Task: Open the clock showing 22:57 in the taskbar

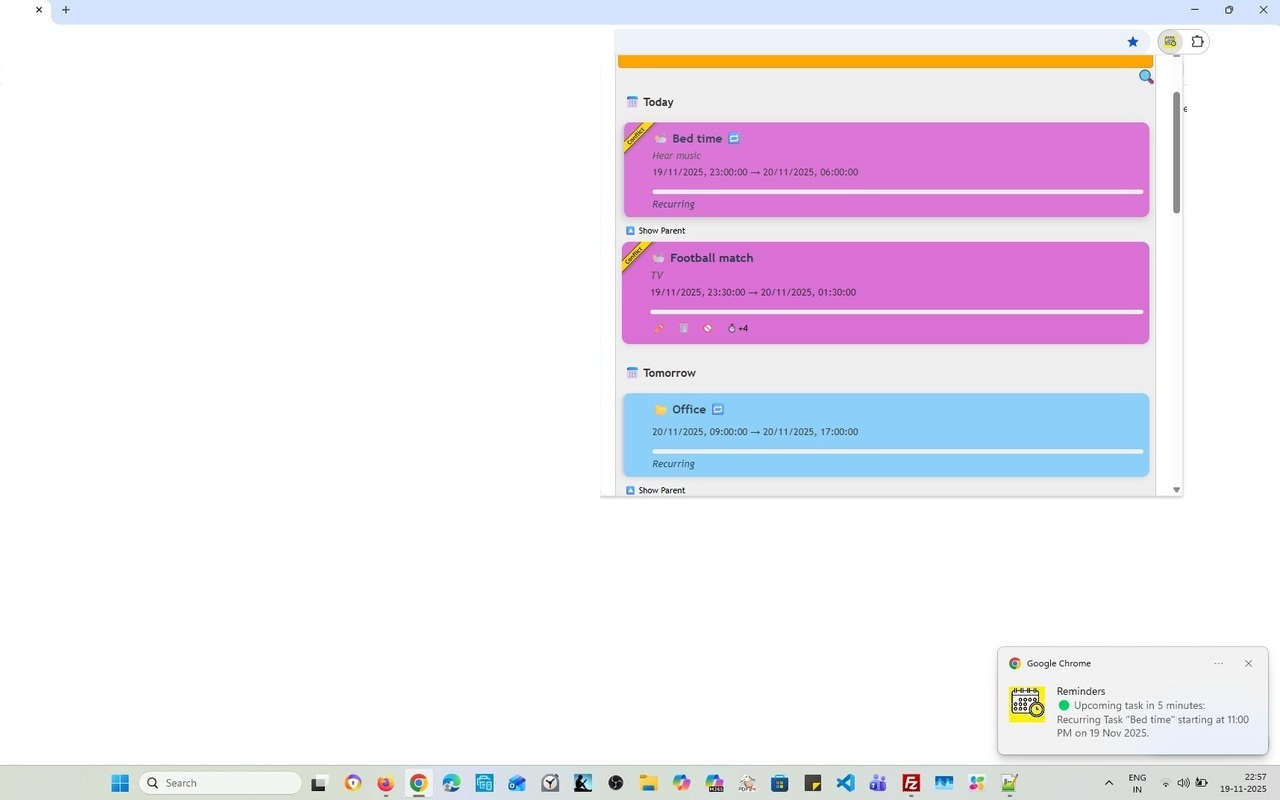Action: pos(1243,783)
